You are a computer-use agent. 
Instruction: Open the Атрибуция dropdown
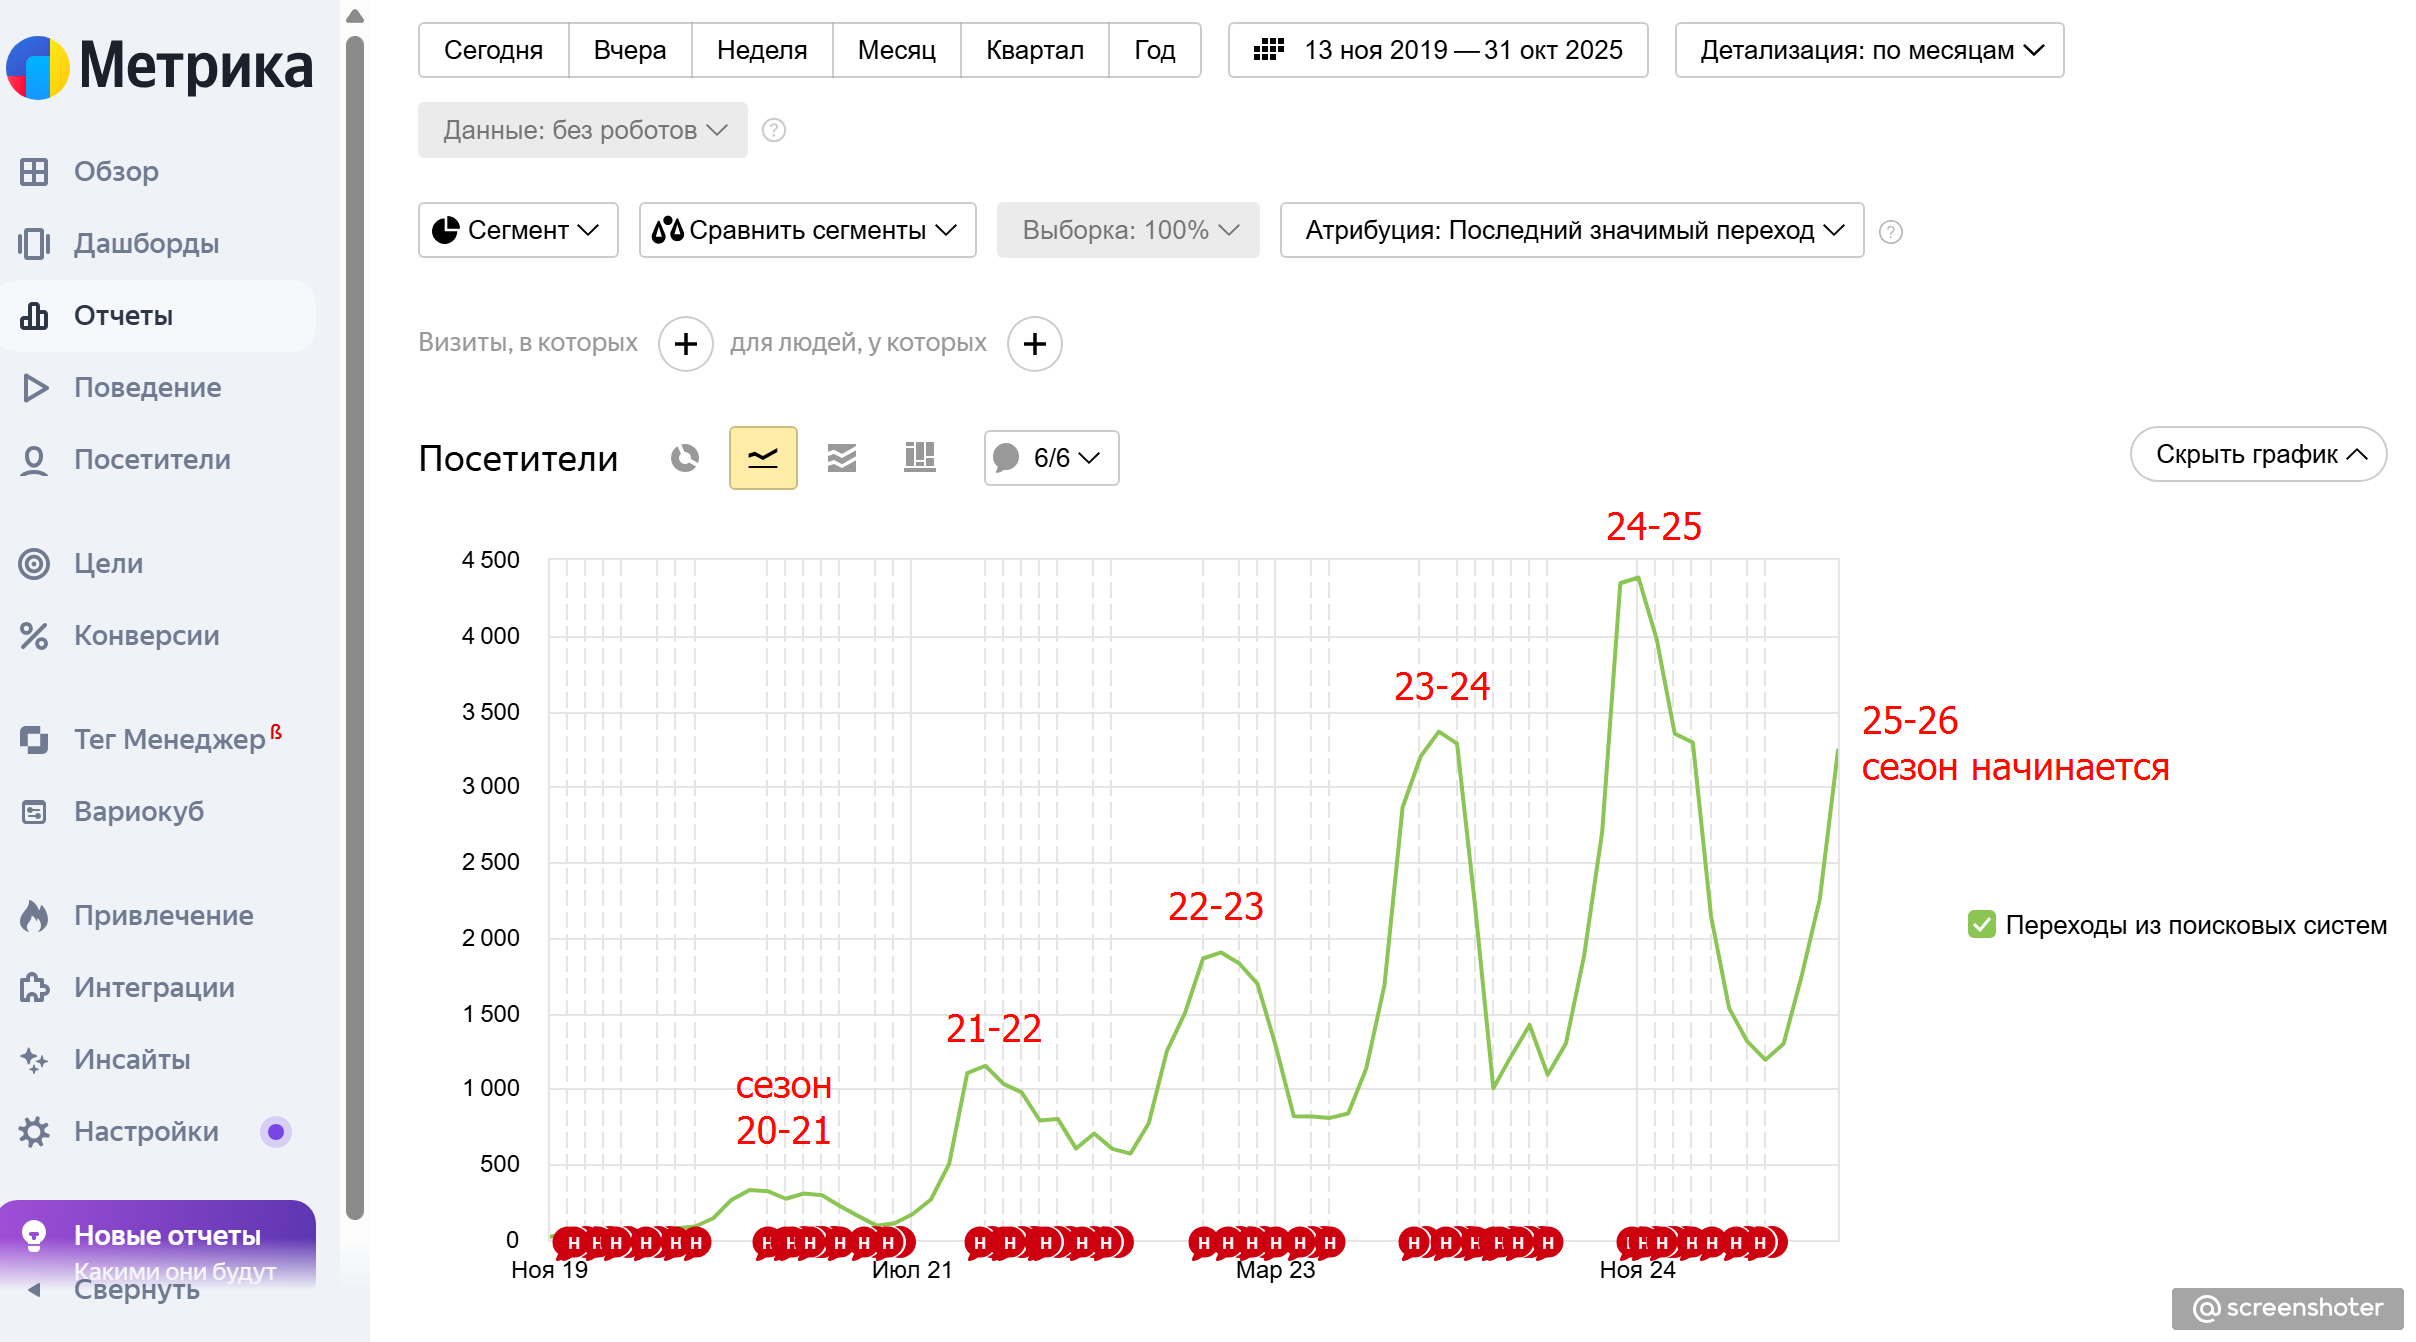click(1572, 230)
